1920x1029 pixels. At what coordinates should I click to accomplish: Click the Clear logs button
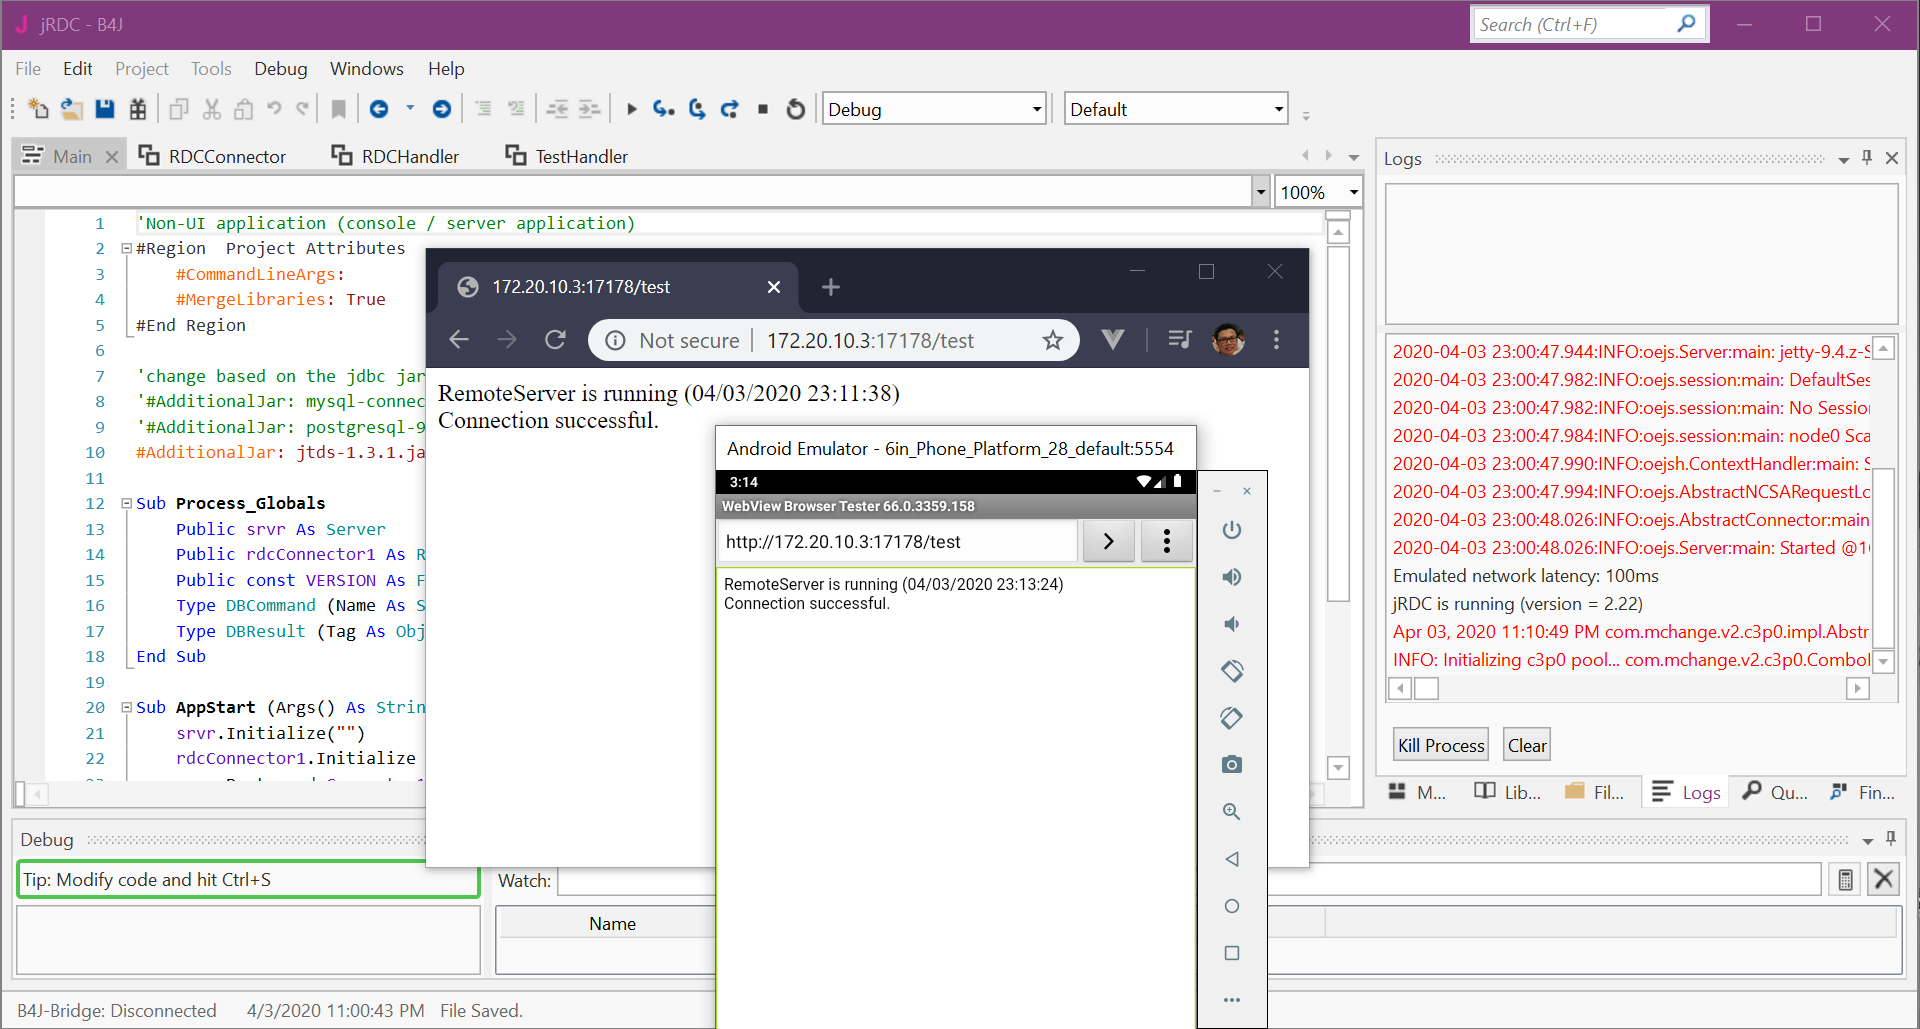click(1527, 746)
